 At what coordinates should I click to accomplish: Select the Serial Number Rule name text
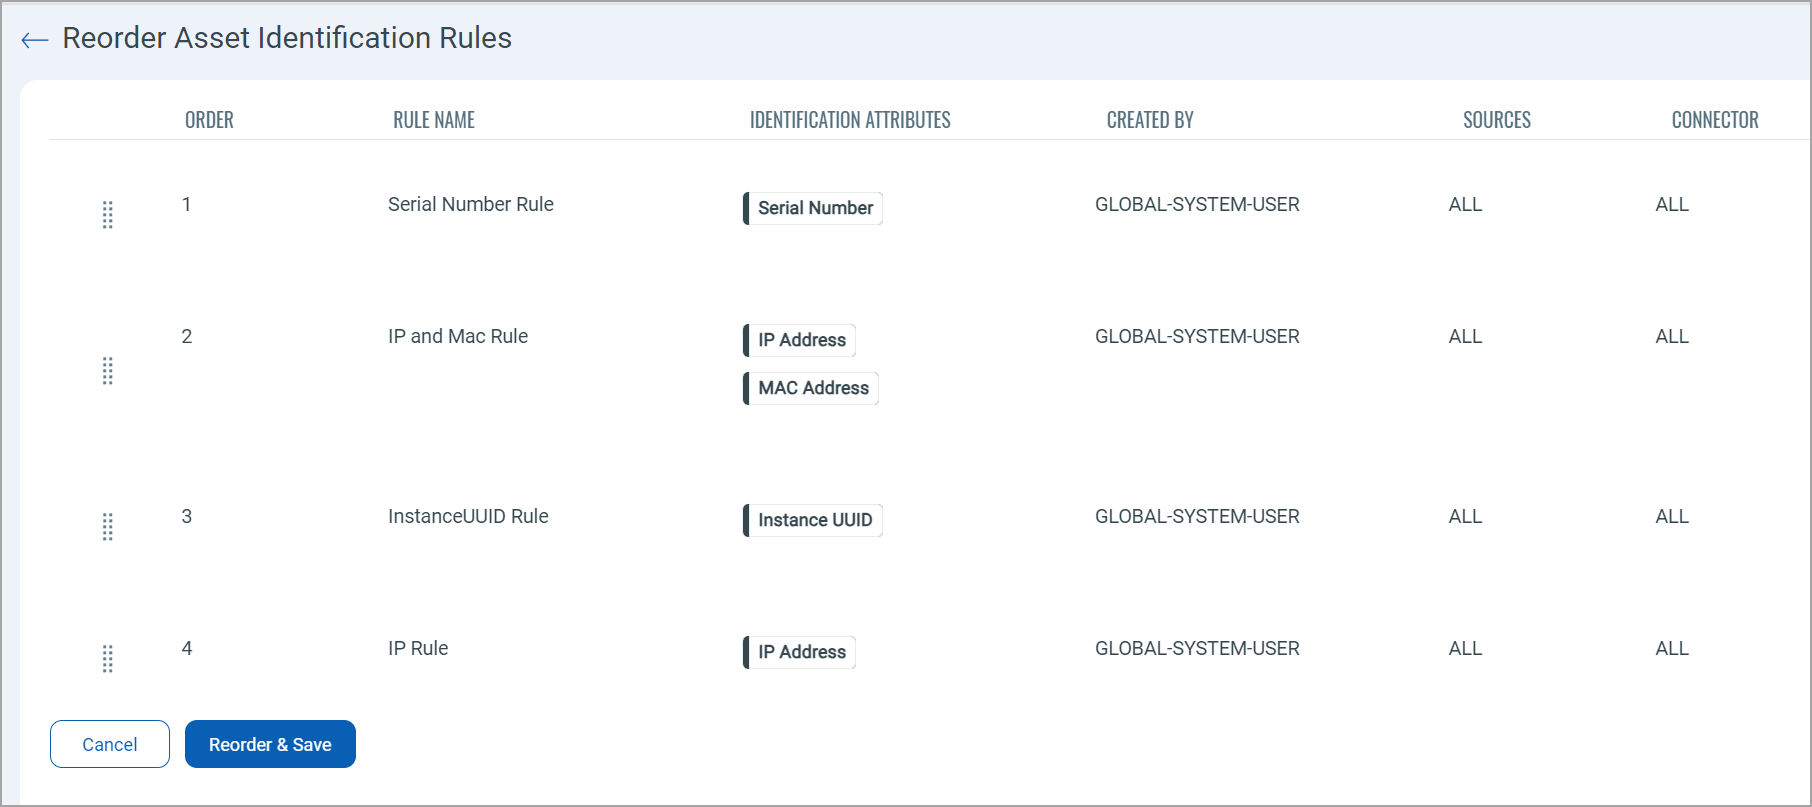pos(470,204)
